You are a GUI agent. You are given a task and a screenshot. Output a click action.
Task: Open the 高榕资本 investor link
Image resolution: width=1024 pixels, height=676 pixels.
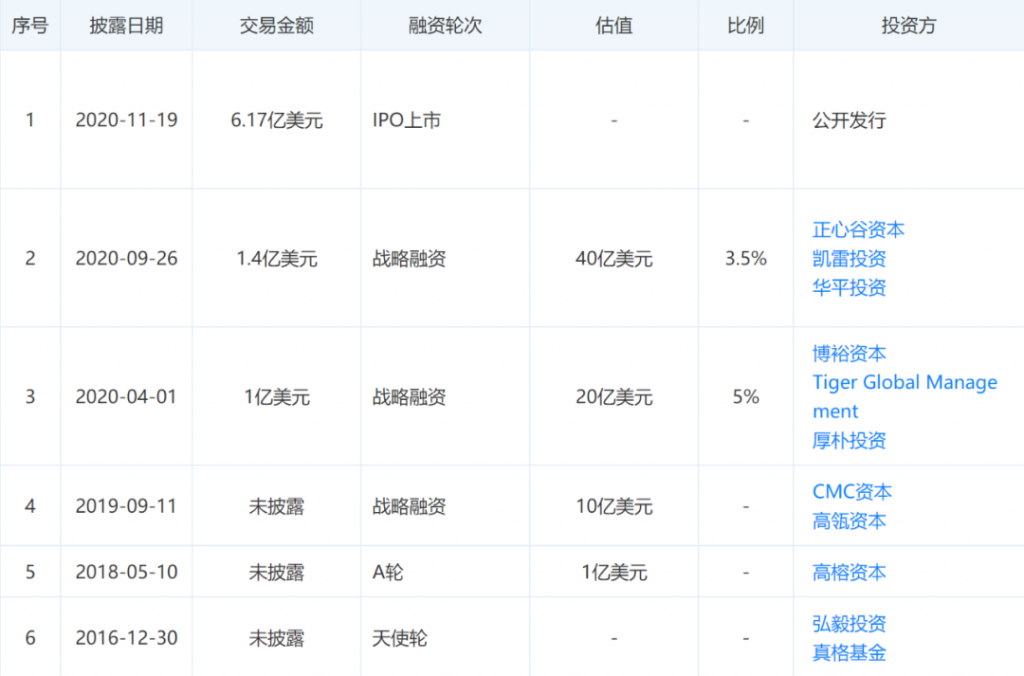pyautogui.click(x=849, y=572)
